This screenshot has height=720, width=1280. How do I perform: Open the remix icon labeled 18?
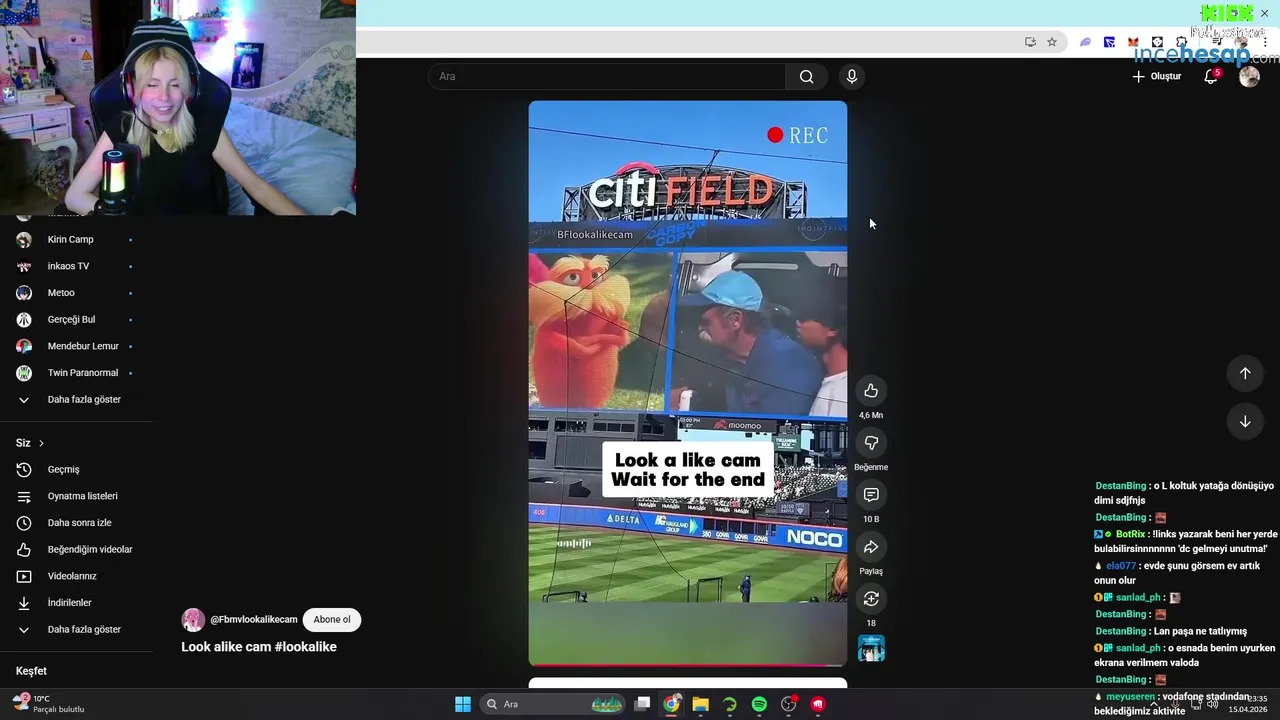coord(871,599)
